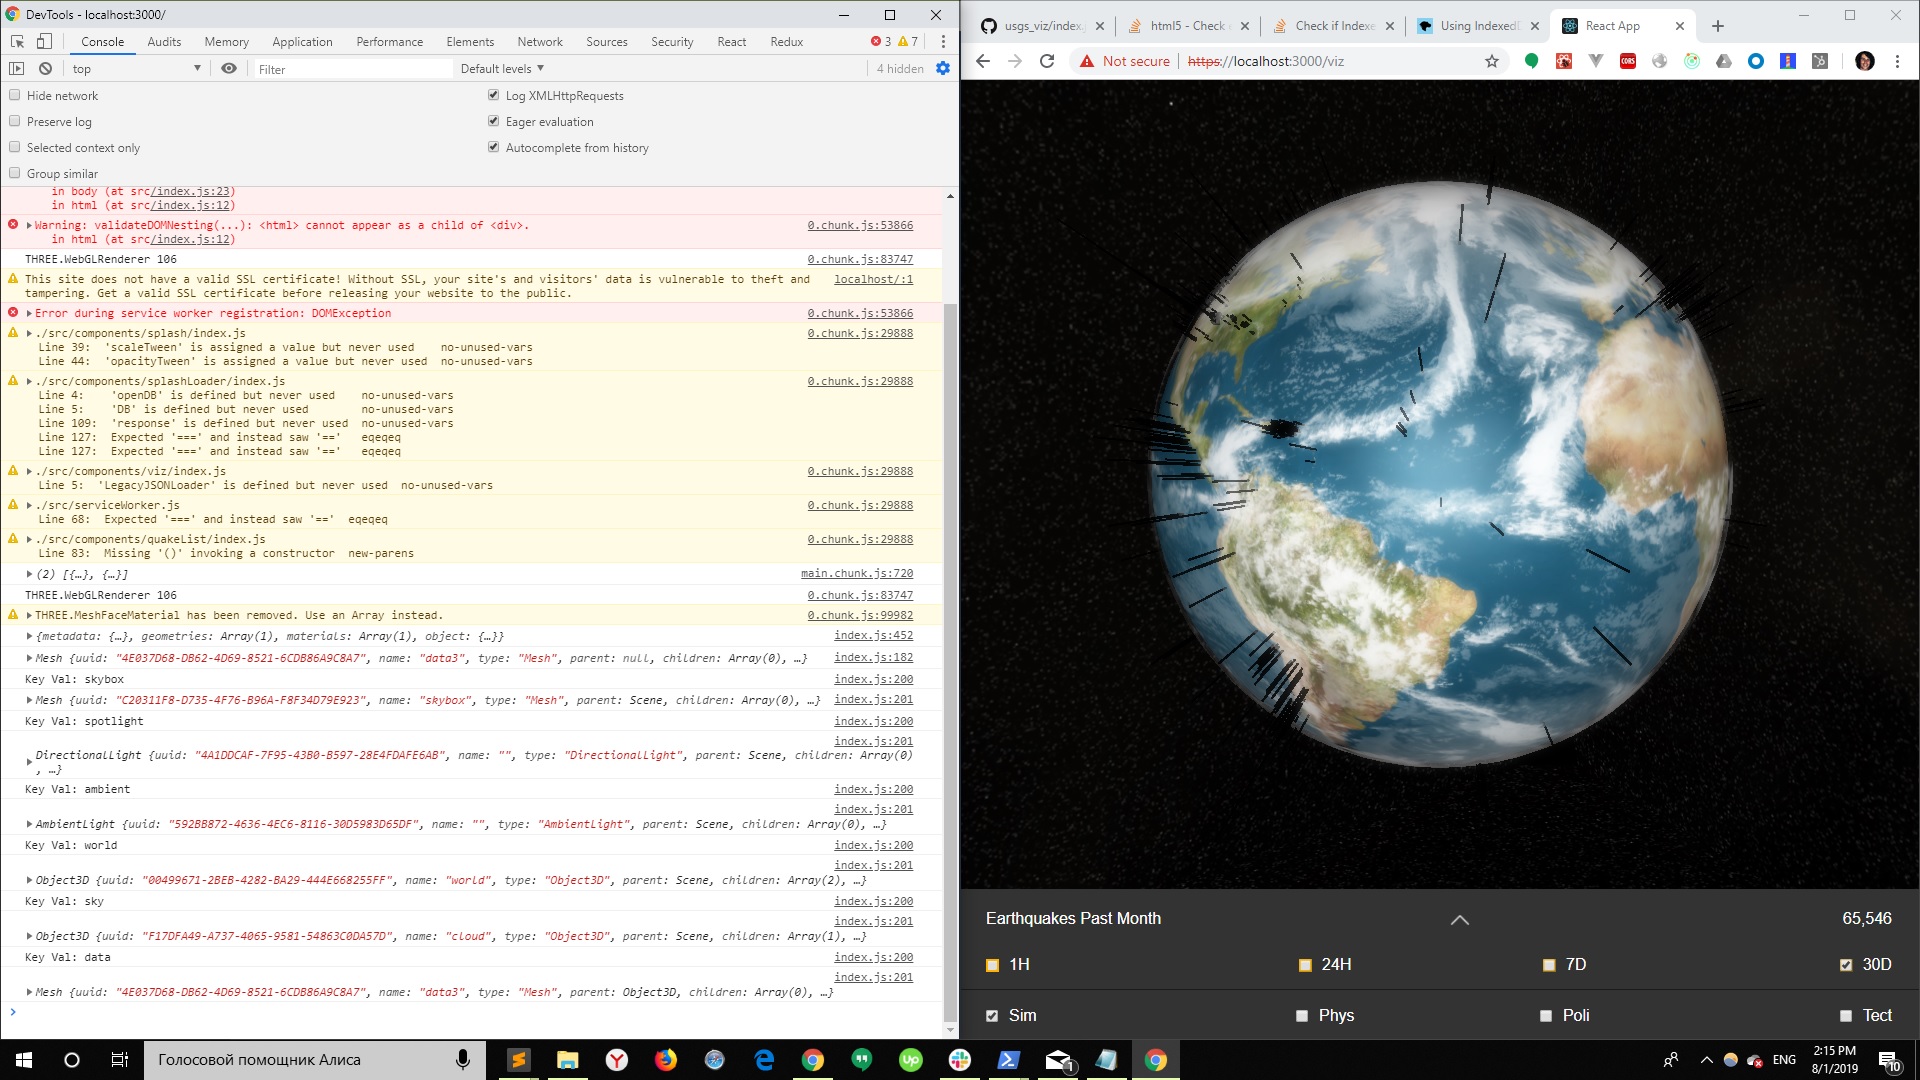Open the top JavaScript context dropdown
The width and height of the screenshot is (1920, 1080).
point(135,68)
